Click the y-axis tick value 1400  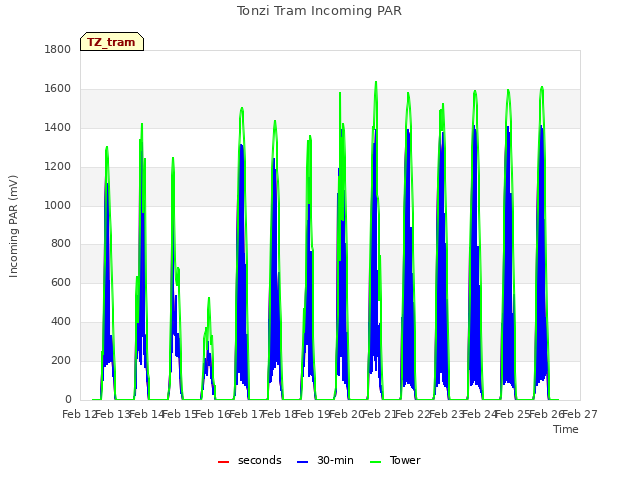pyautogui.click(x=58, y=128)
